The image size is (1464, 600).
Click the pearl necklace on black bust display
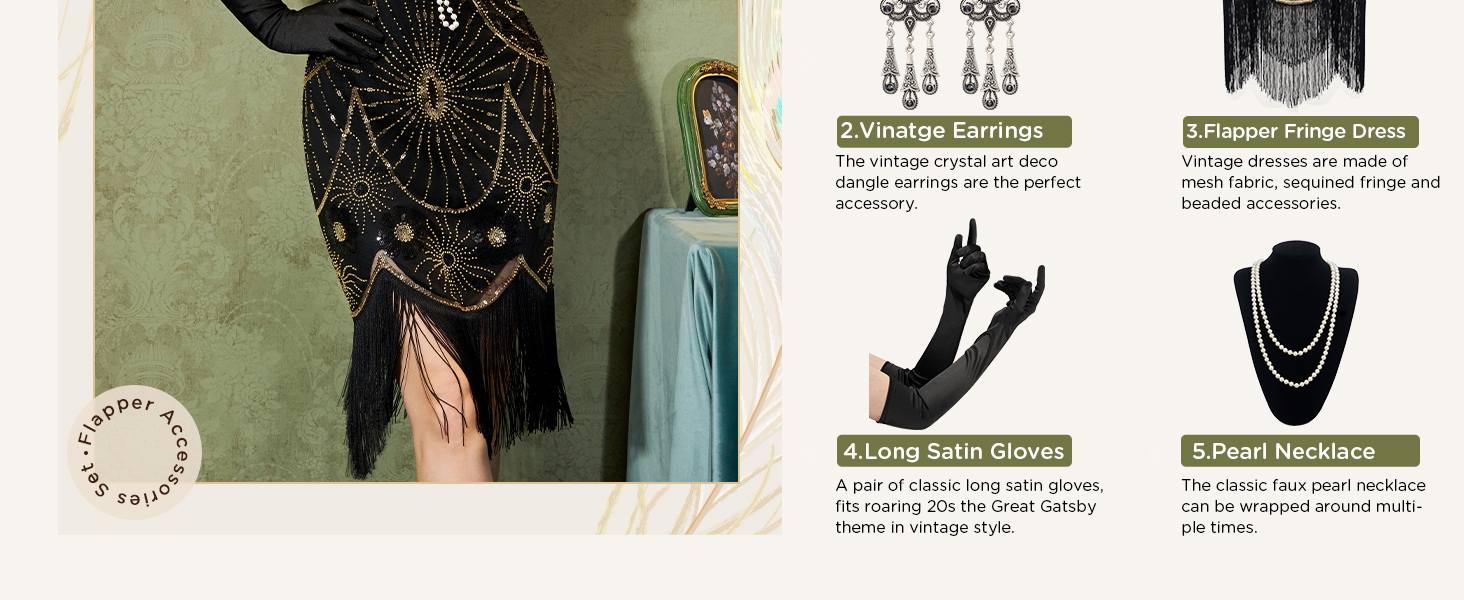[1296, 333]
